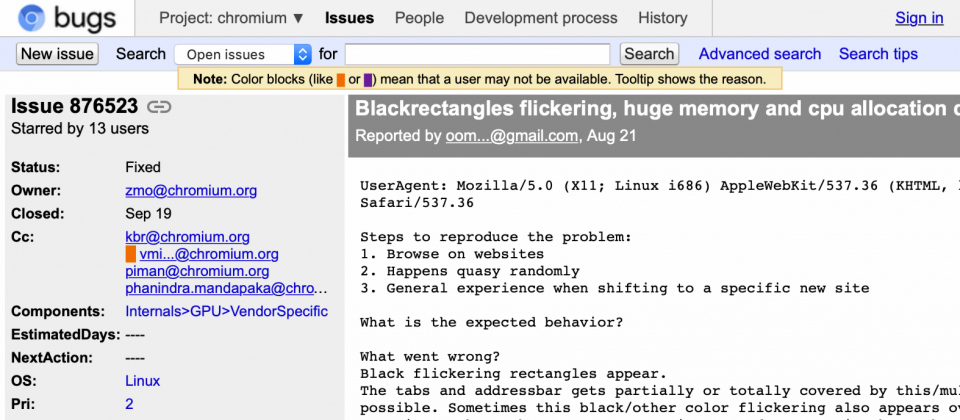Click the New issue button
Image resolution: width=960 pixels, height=420 pixels.
(x=57, y=54)
